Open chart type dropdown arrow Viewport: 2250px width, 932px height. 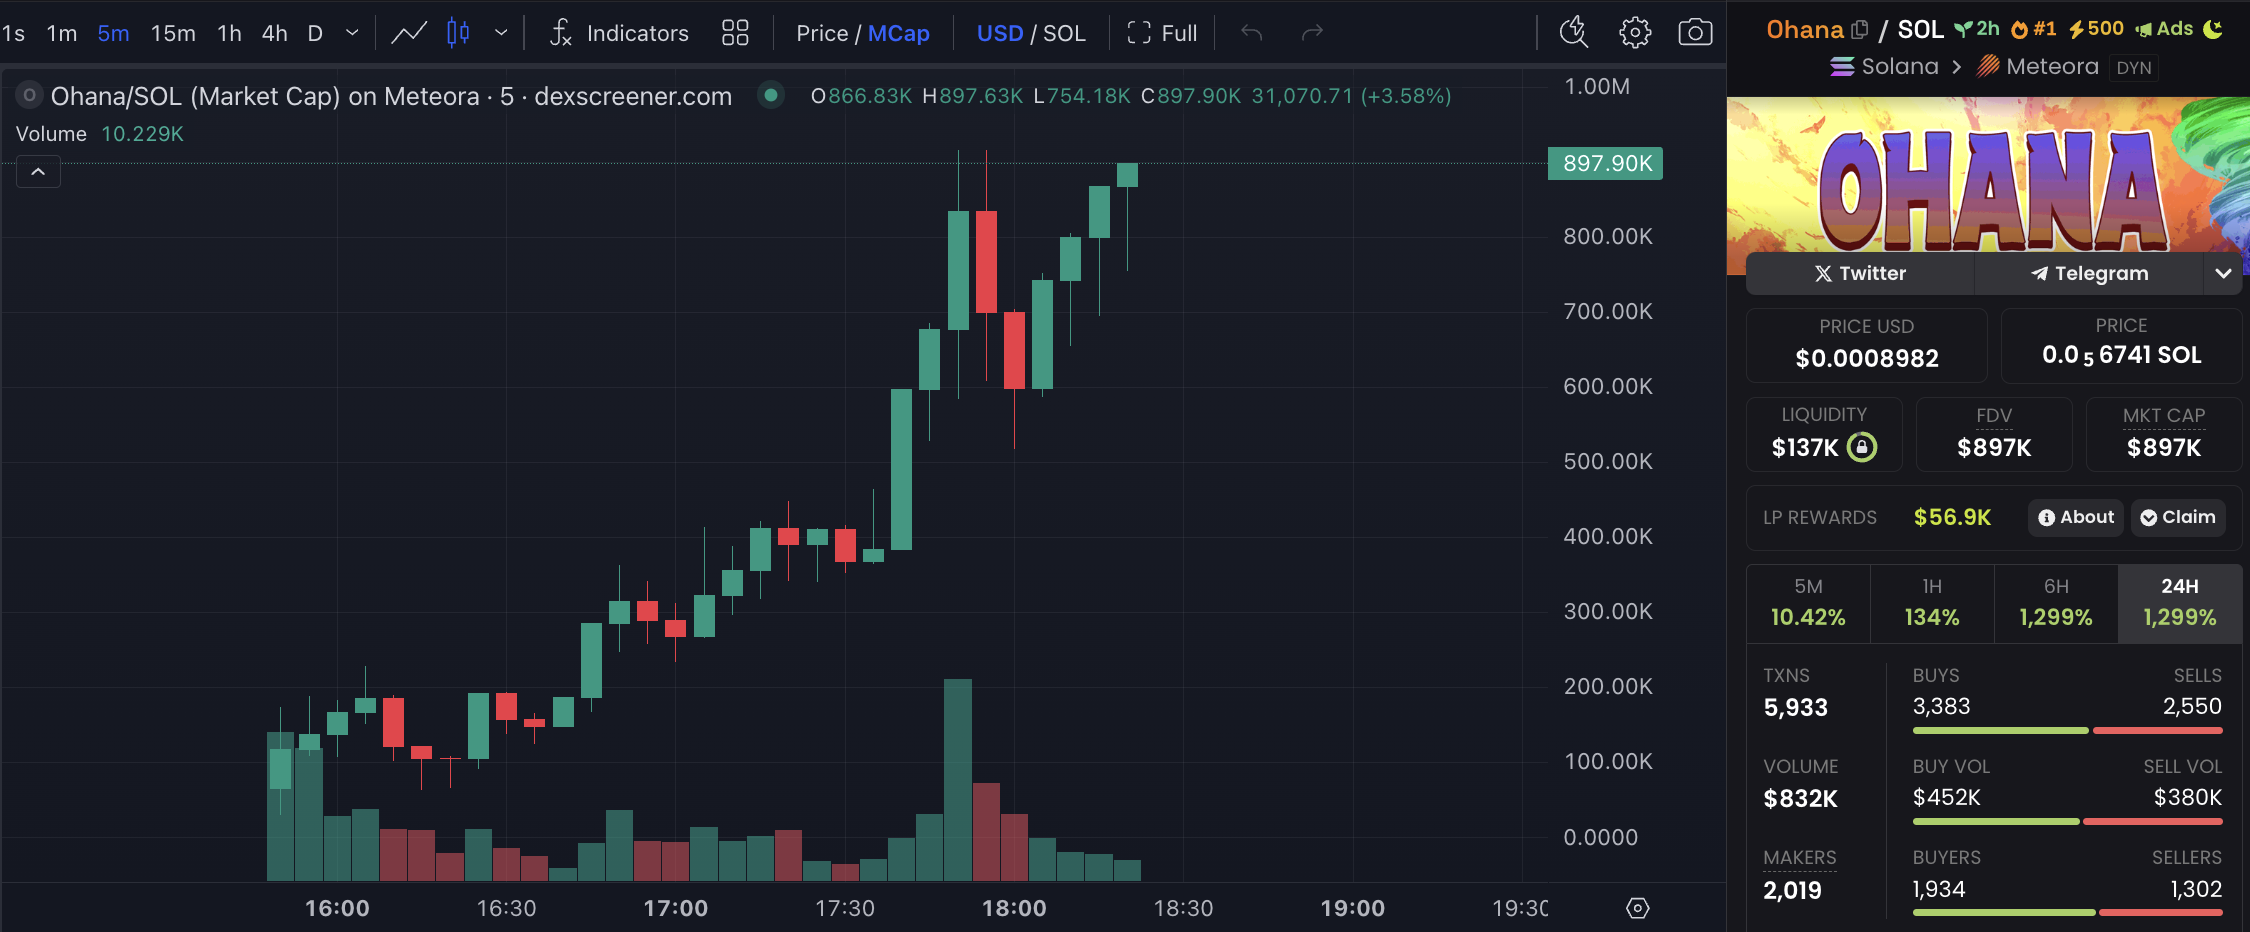pyautogui.click(x=501, y=33)
